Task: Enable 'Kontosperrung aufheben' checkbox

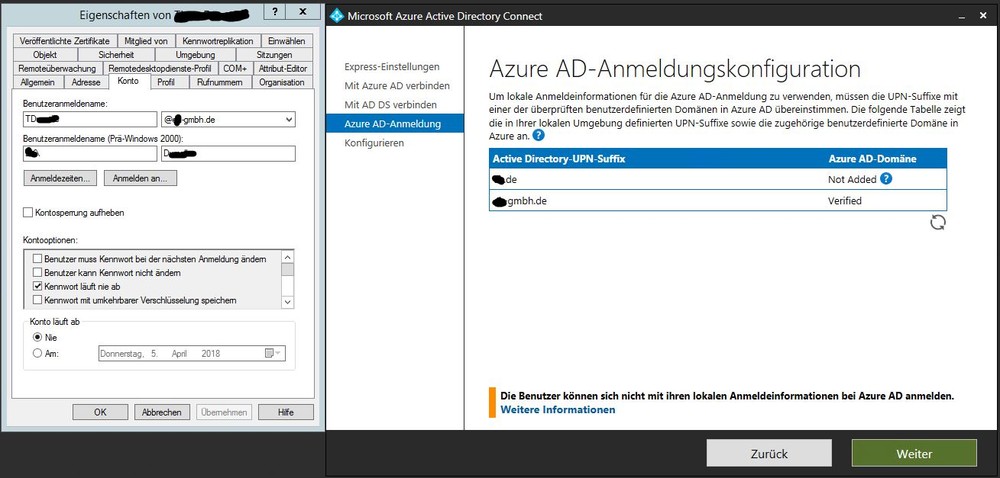Action: [28, 212]
